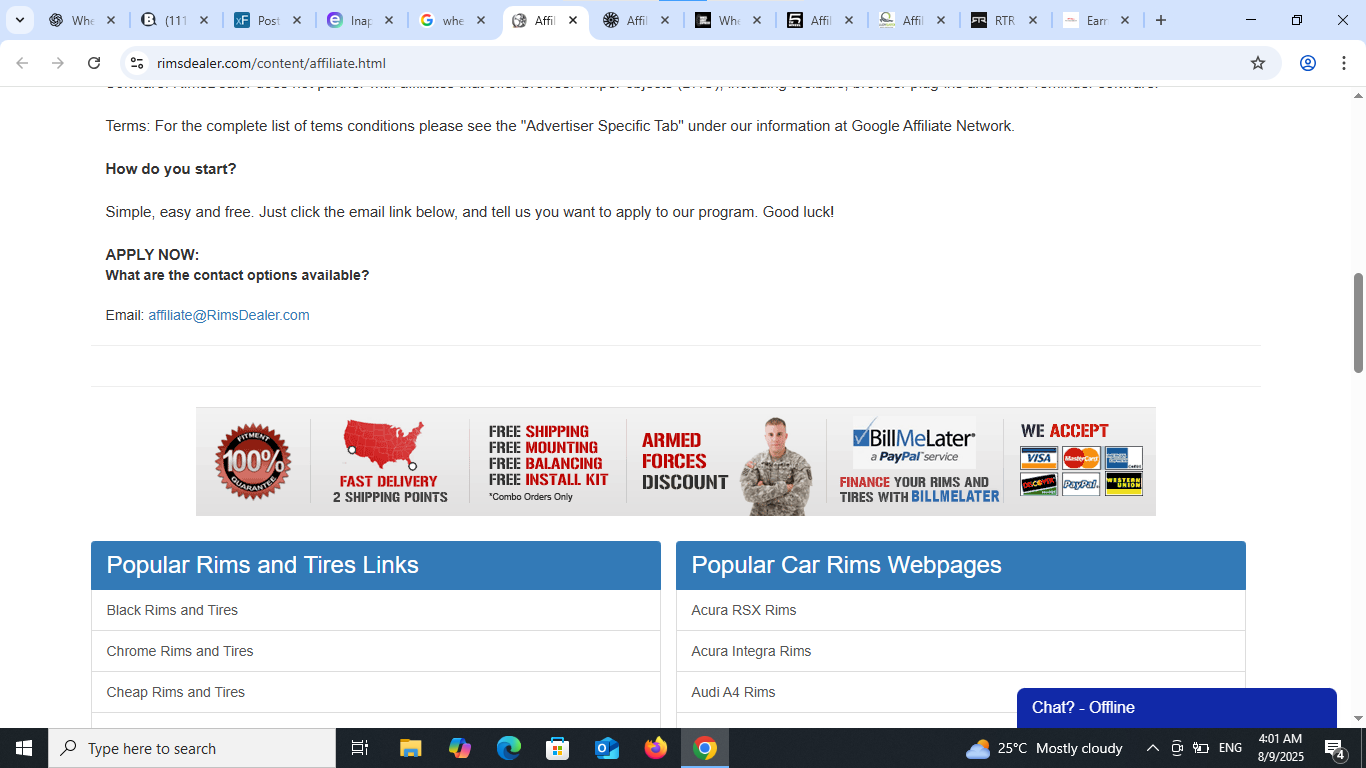This screenshot has width=1366, height=768.
Task: Click the American Express card icon
Action: [x=1123, y=458]
